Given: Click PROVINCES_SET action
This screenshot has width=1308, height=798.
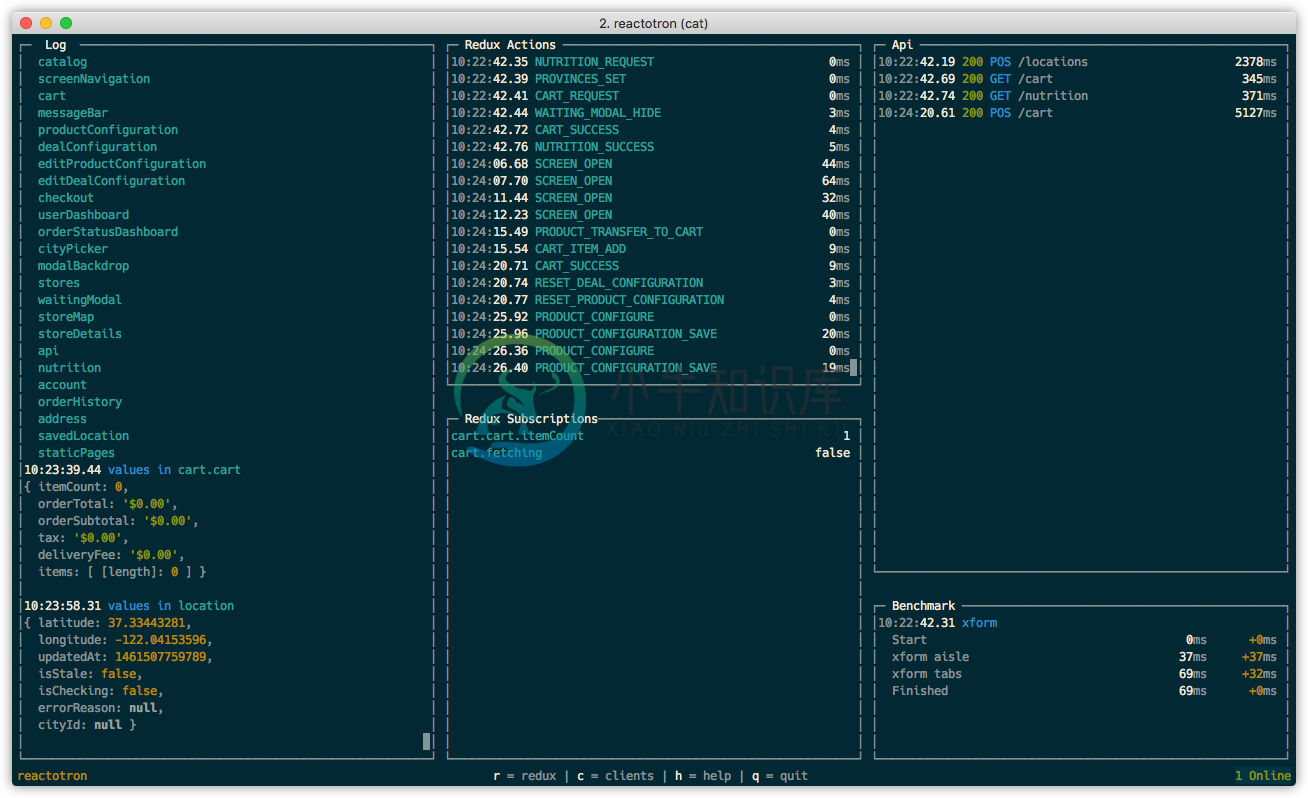Looking at the screenshot, I should tap(650, 79).
